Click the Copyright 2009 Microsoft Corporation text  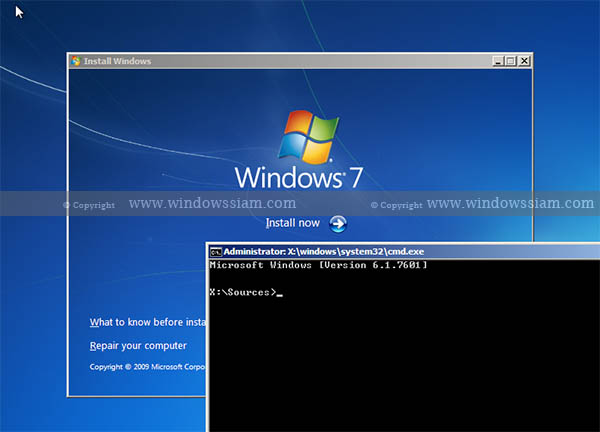(148, 367)
